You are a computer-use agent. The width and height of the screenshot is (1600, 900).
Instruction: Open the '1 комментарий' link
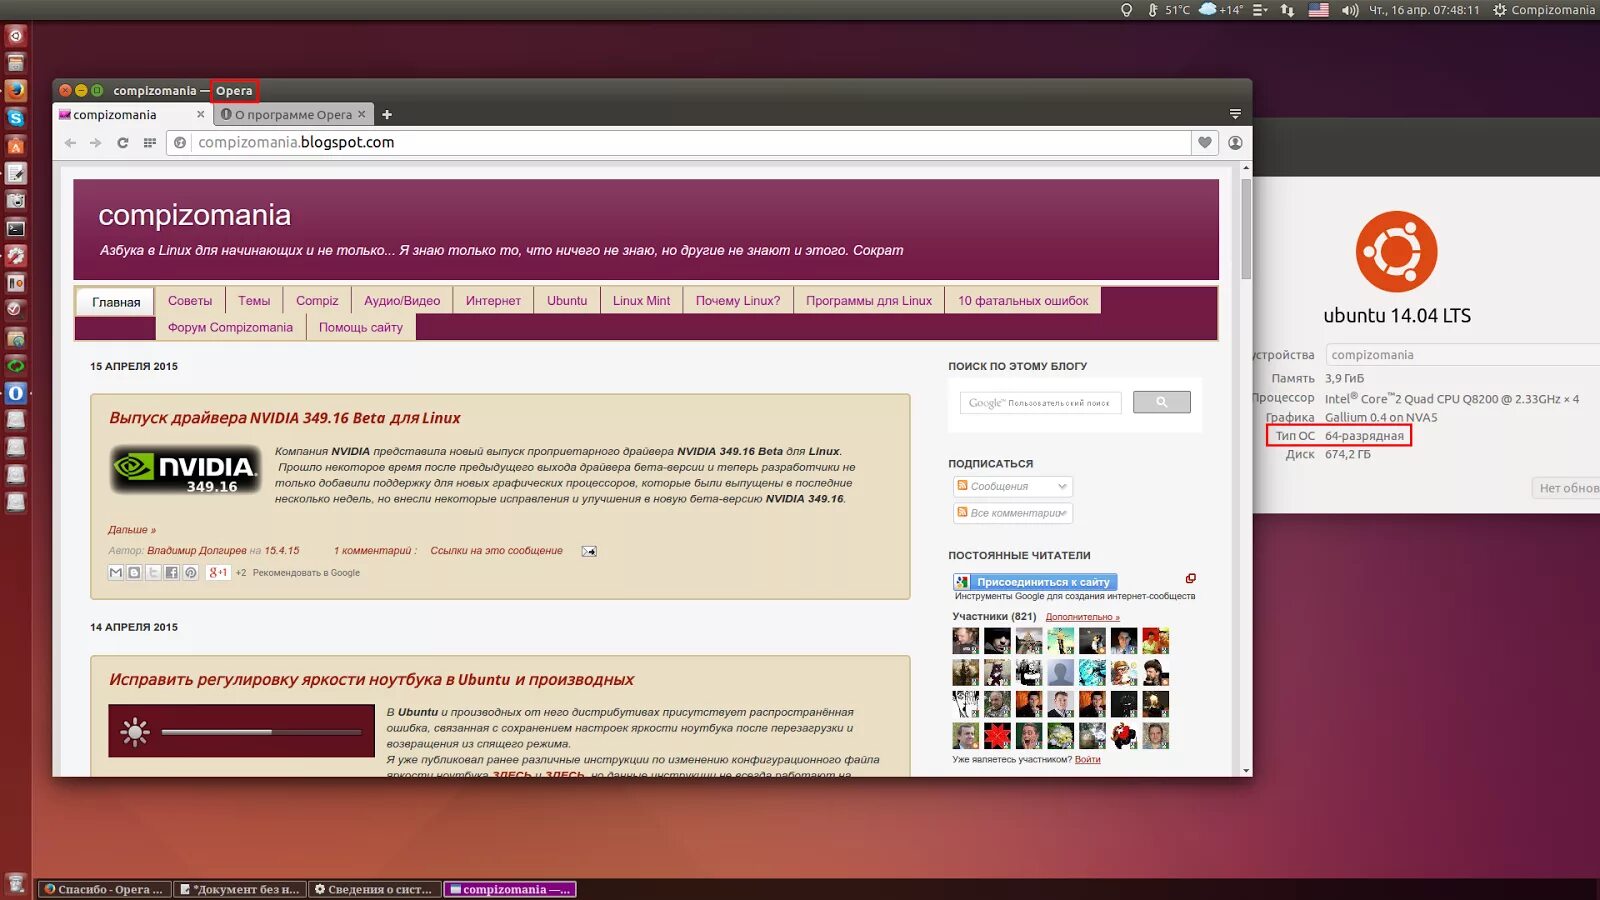[x=373, y=551]
